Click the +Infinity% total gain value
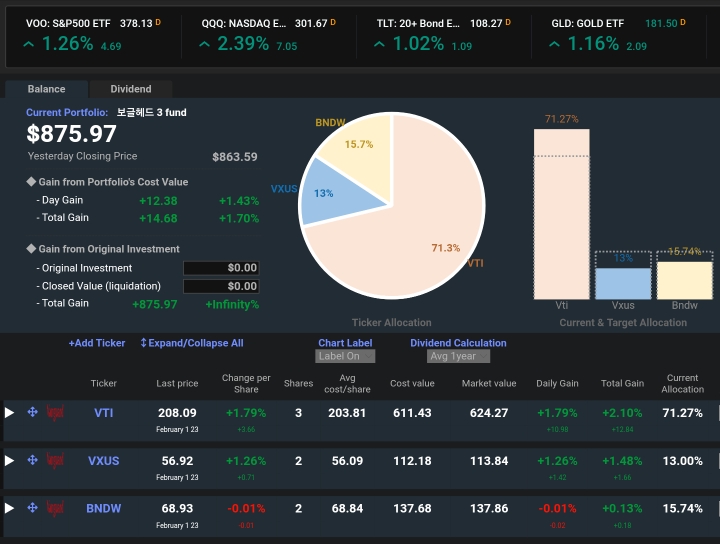720x544 pixels. coord(232,304)
